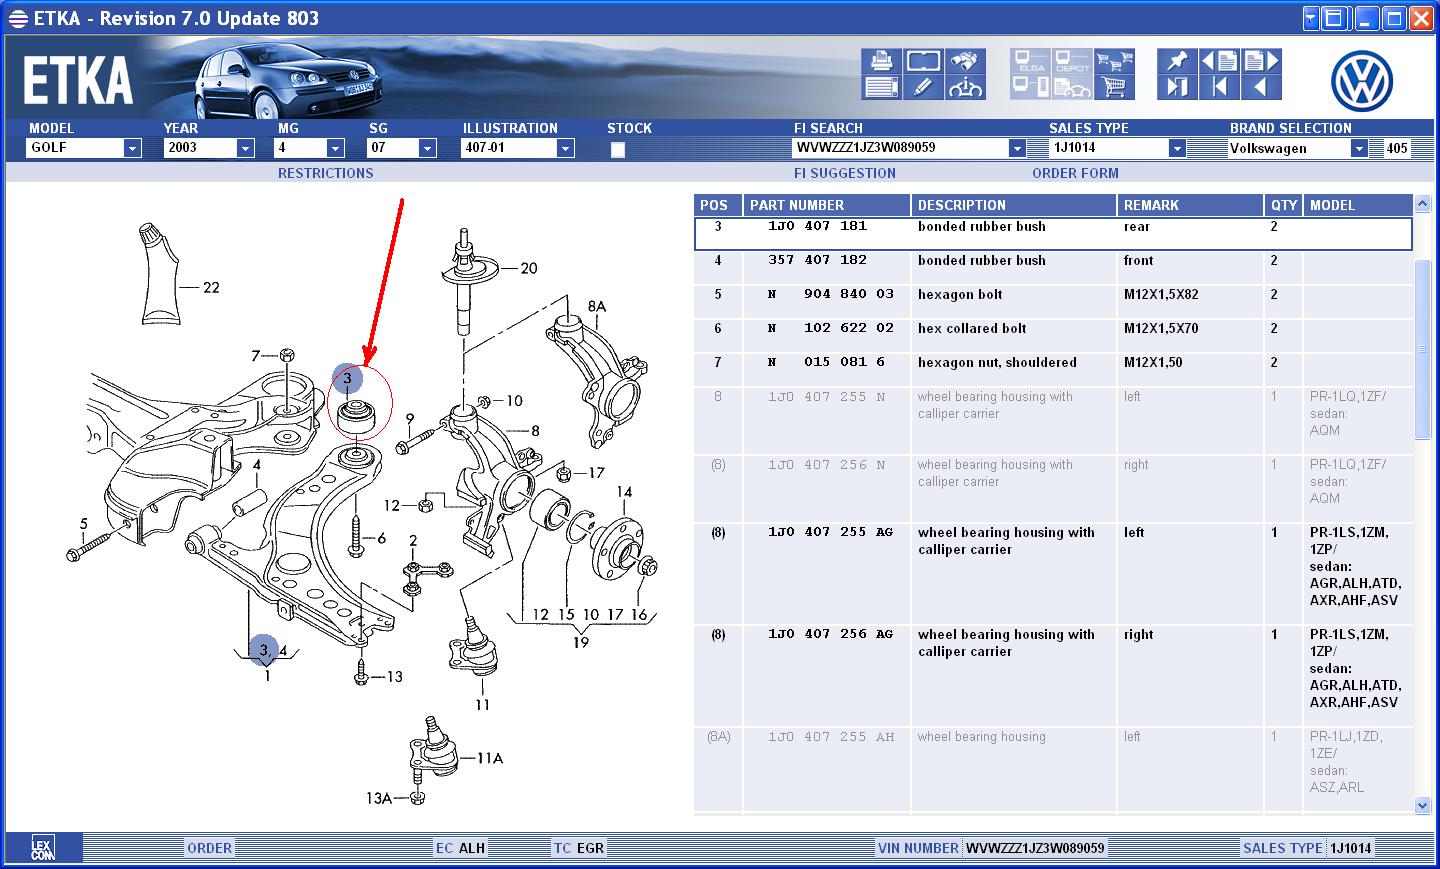Click the pin-on-top button in the title bar

click(x=1313, y=18)
